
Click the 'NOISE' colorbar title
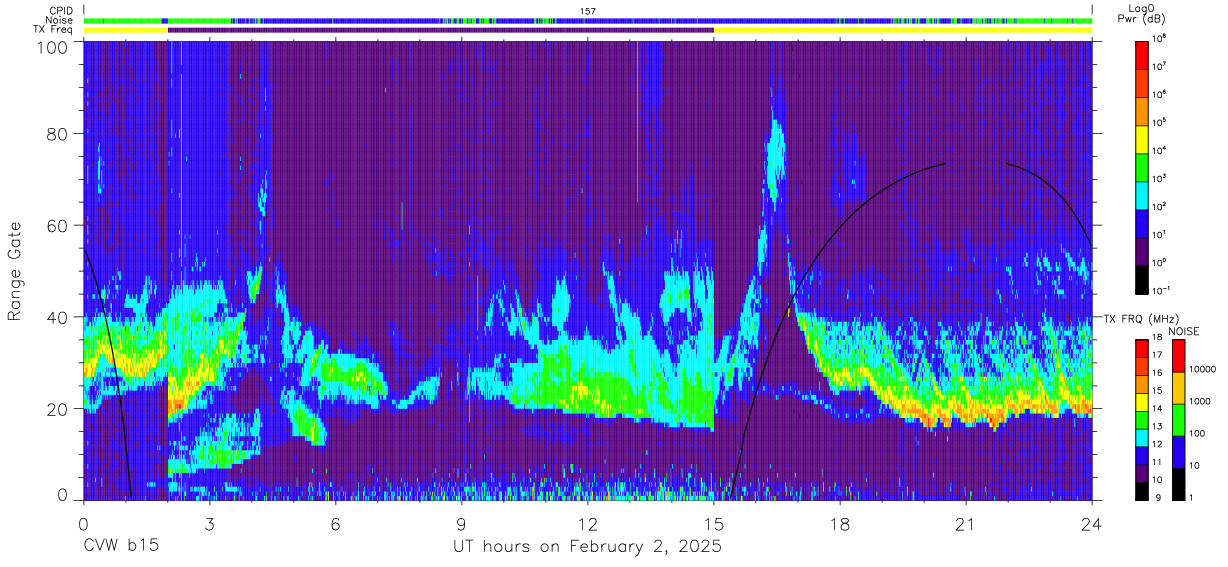click(1184, 331)
